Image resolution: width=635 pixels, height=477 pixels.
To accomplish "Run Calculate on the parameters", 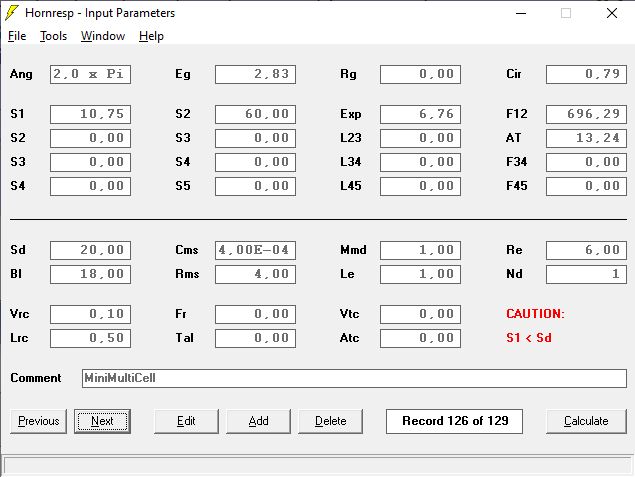I will tap(586, 421).
